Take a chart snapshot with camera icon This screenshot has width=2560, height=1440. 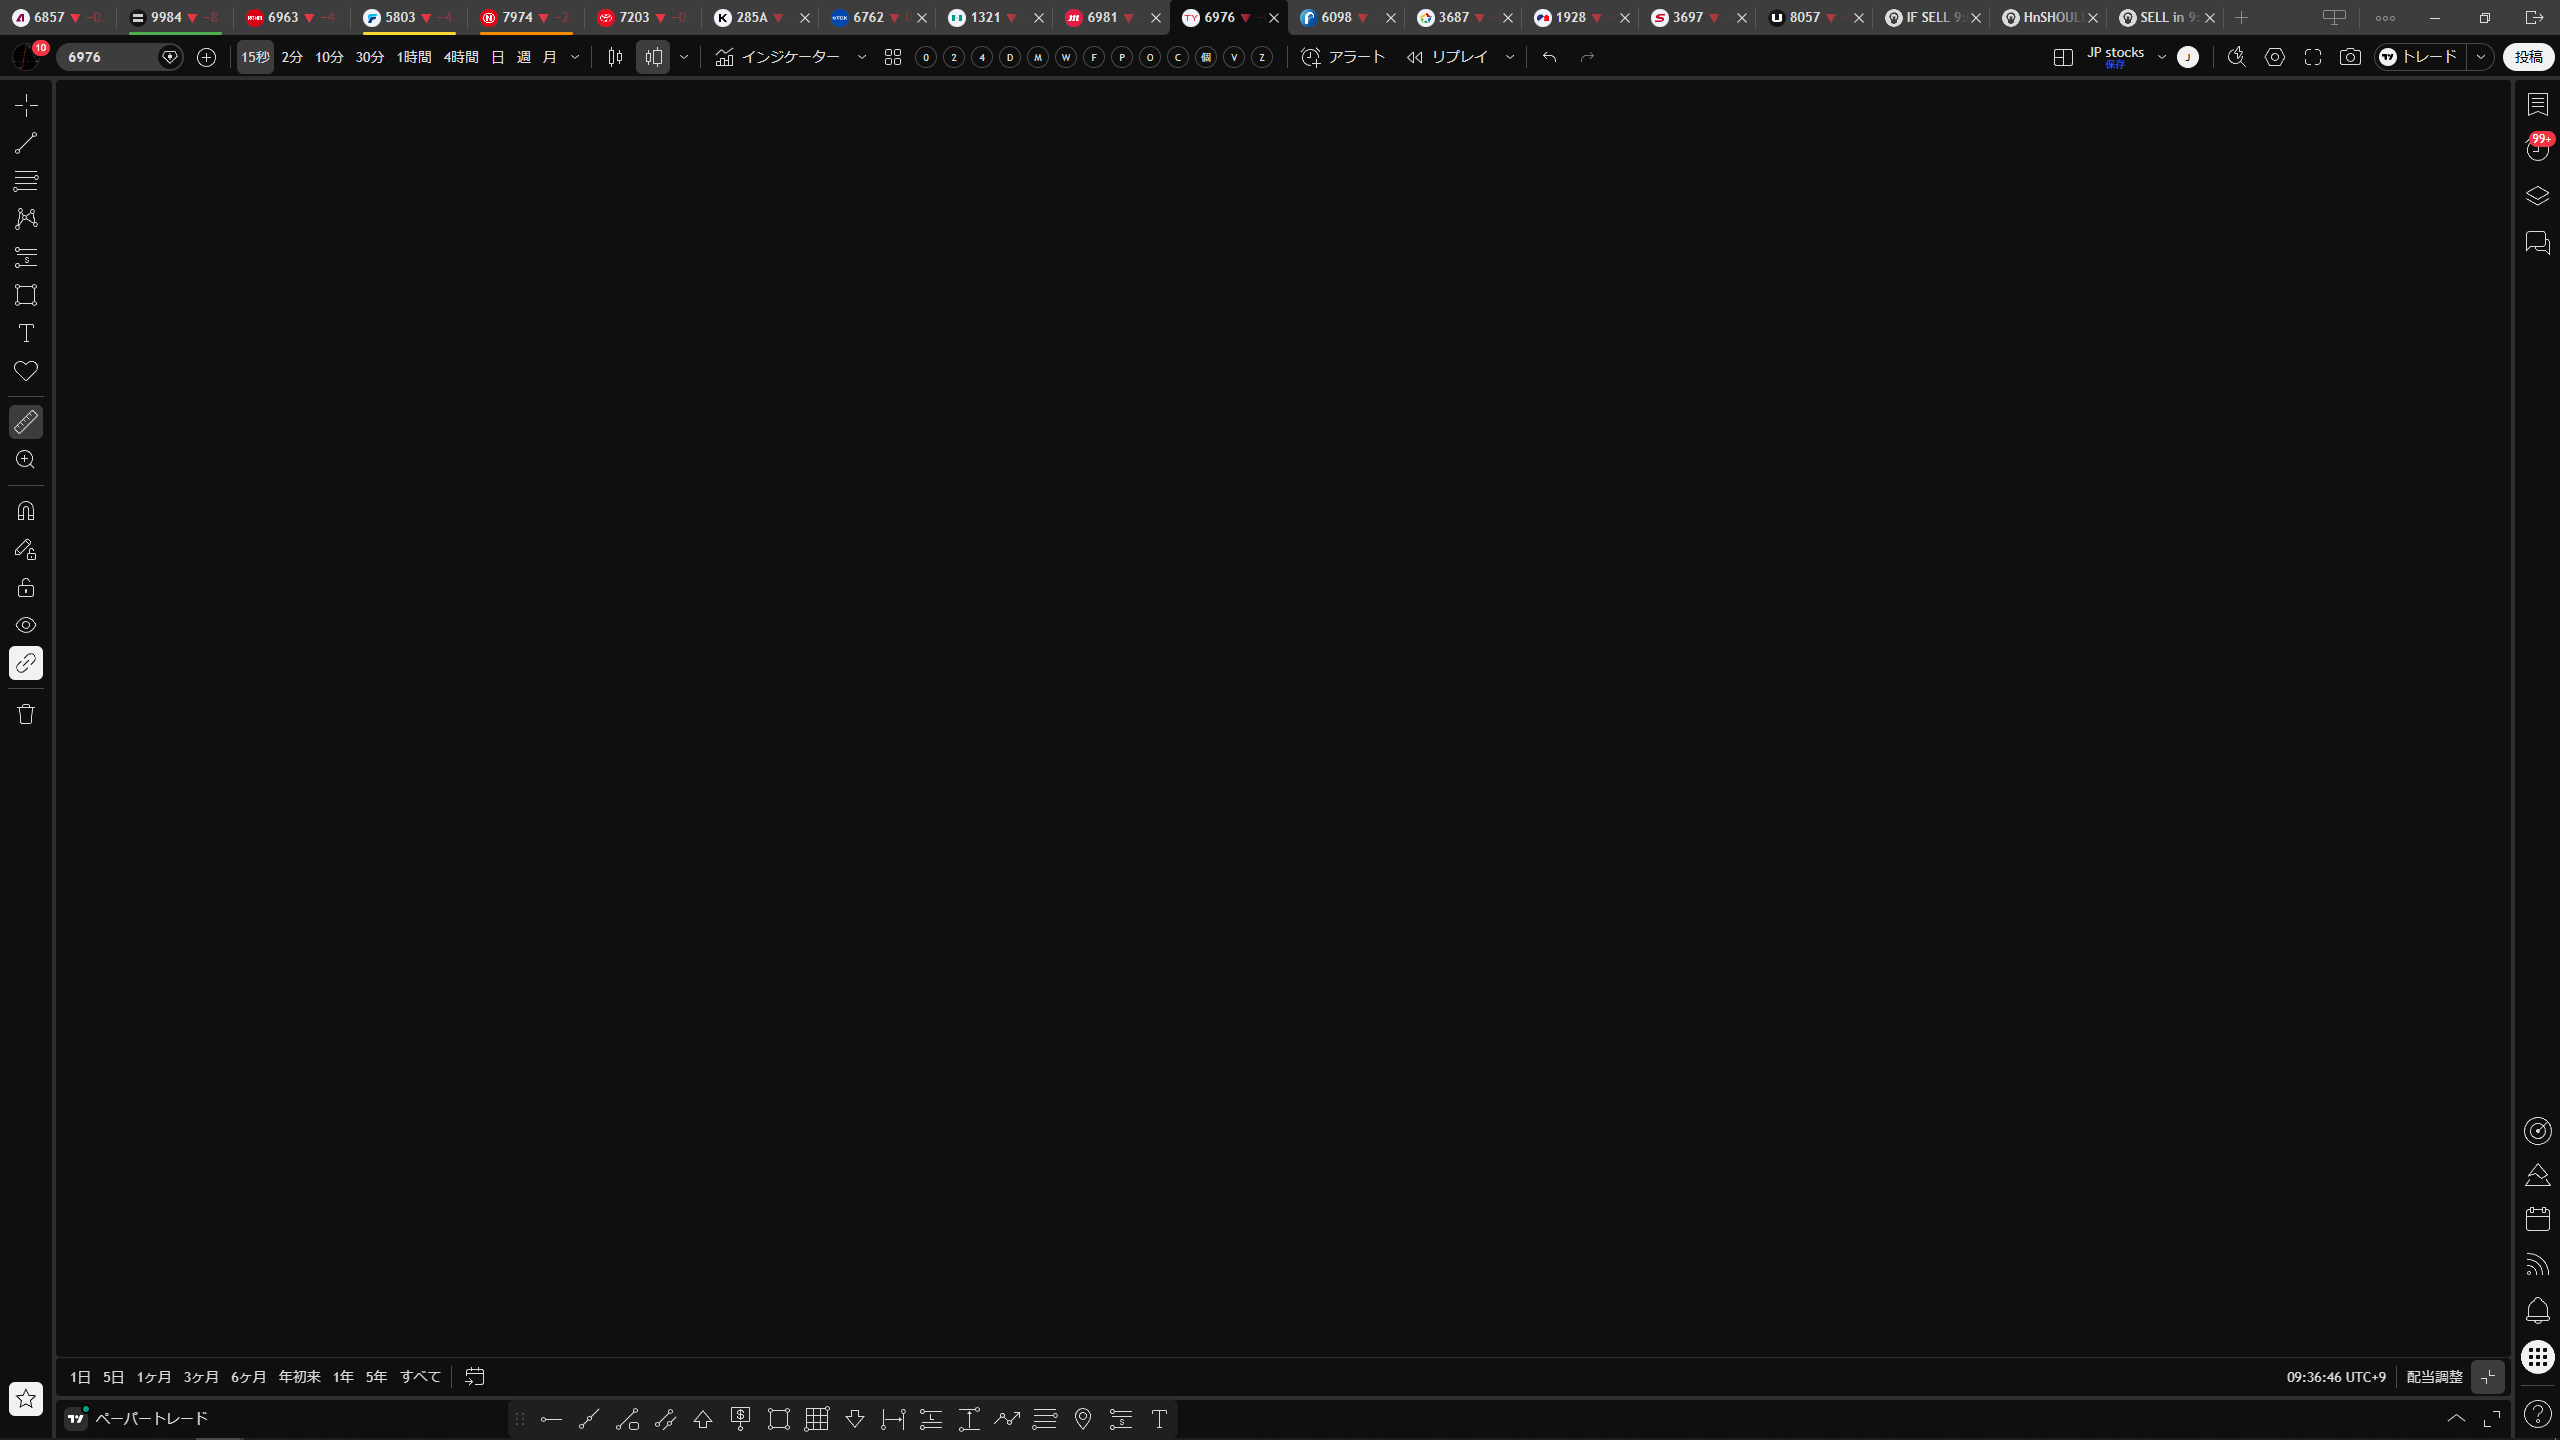(x=2351, y=57)
